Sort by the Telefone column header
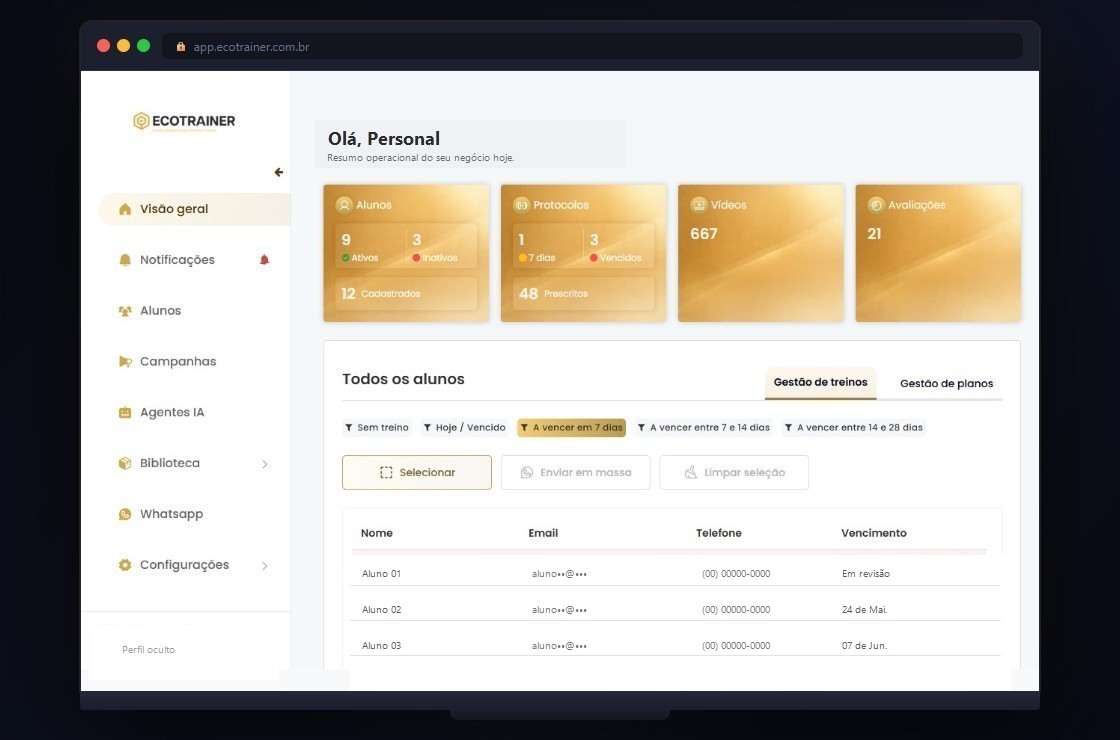Screen dimensions: 1120x740 click(x=719, y=533)
